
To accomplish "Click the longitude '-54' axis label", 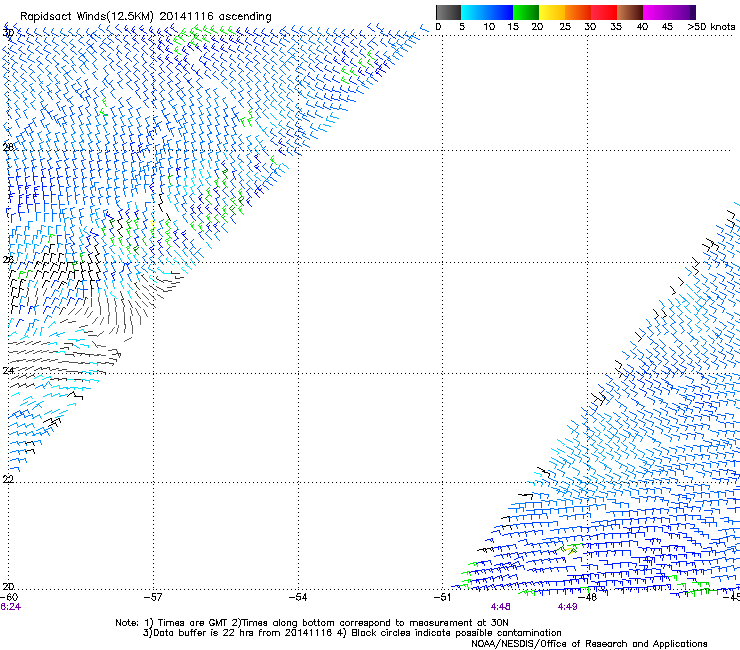I will pos(298,597).
